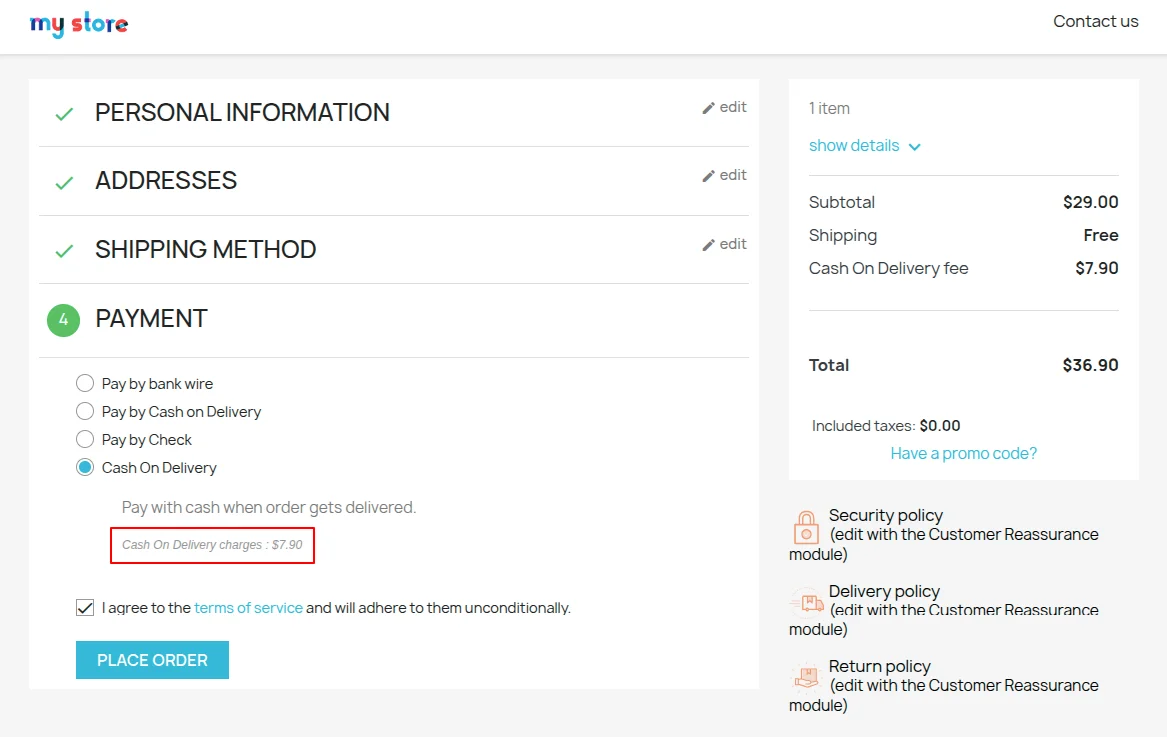This screenshot has width=1167, height=737.
Task: Click the pencil icon for Shipping Method
Action: point(709,246)
